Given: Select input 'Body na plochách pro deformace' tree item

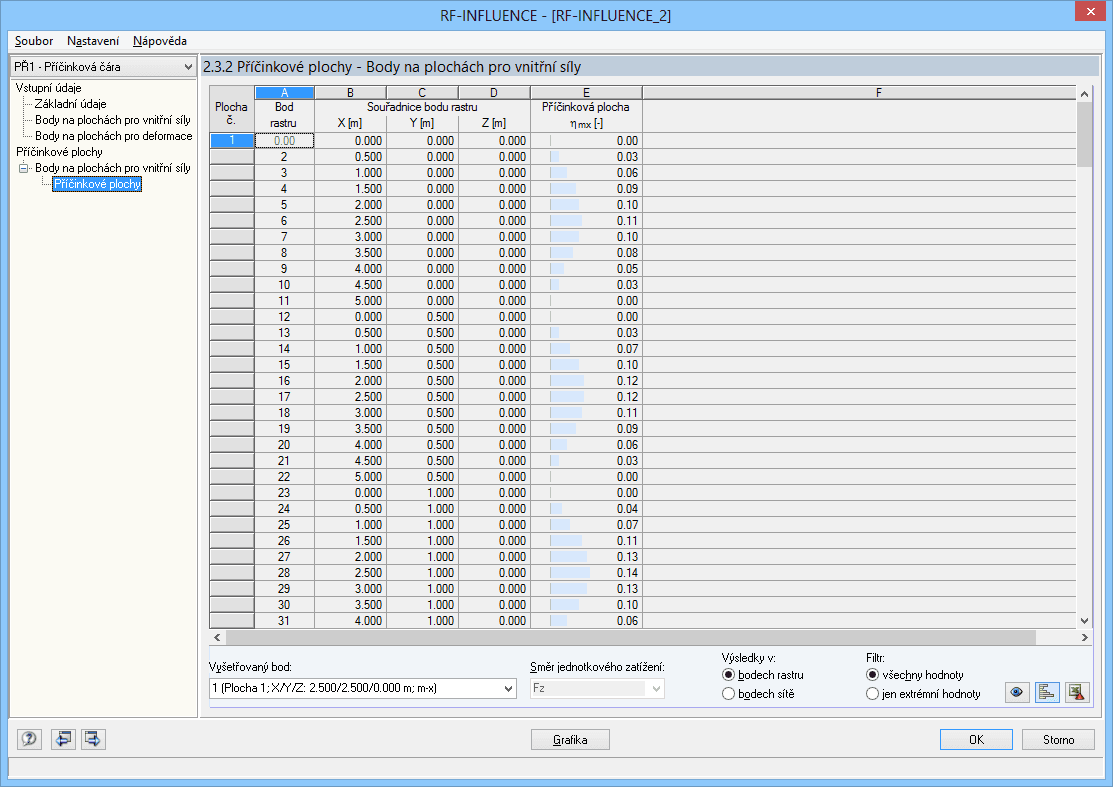Looking at the screenshot, I should [114, 136].
